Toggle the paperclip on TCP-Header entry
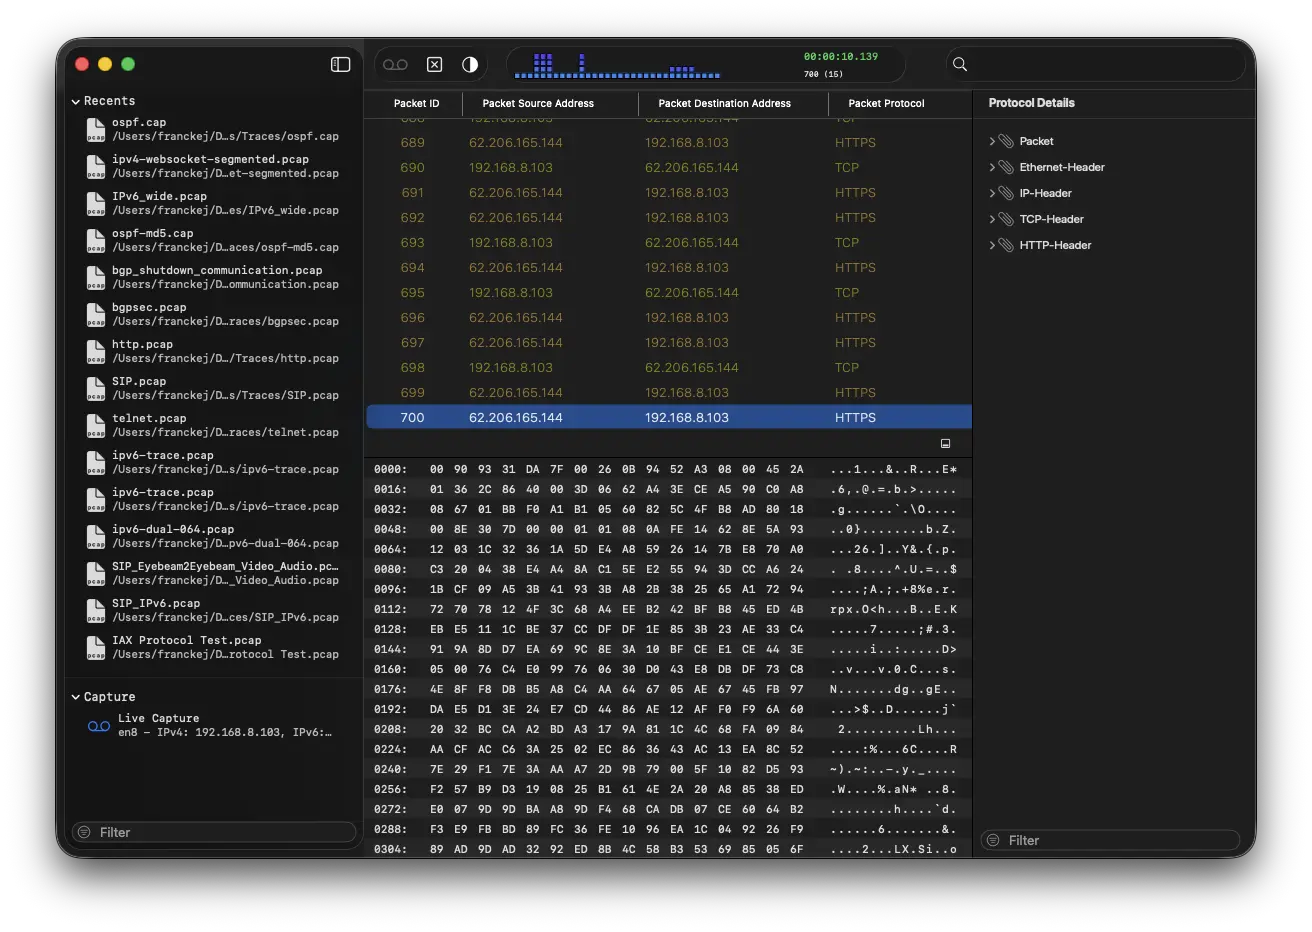1312x932 pixels. point(1007,218)
